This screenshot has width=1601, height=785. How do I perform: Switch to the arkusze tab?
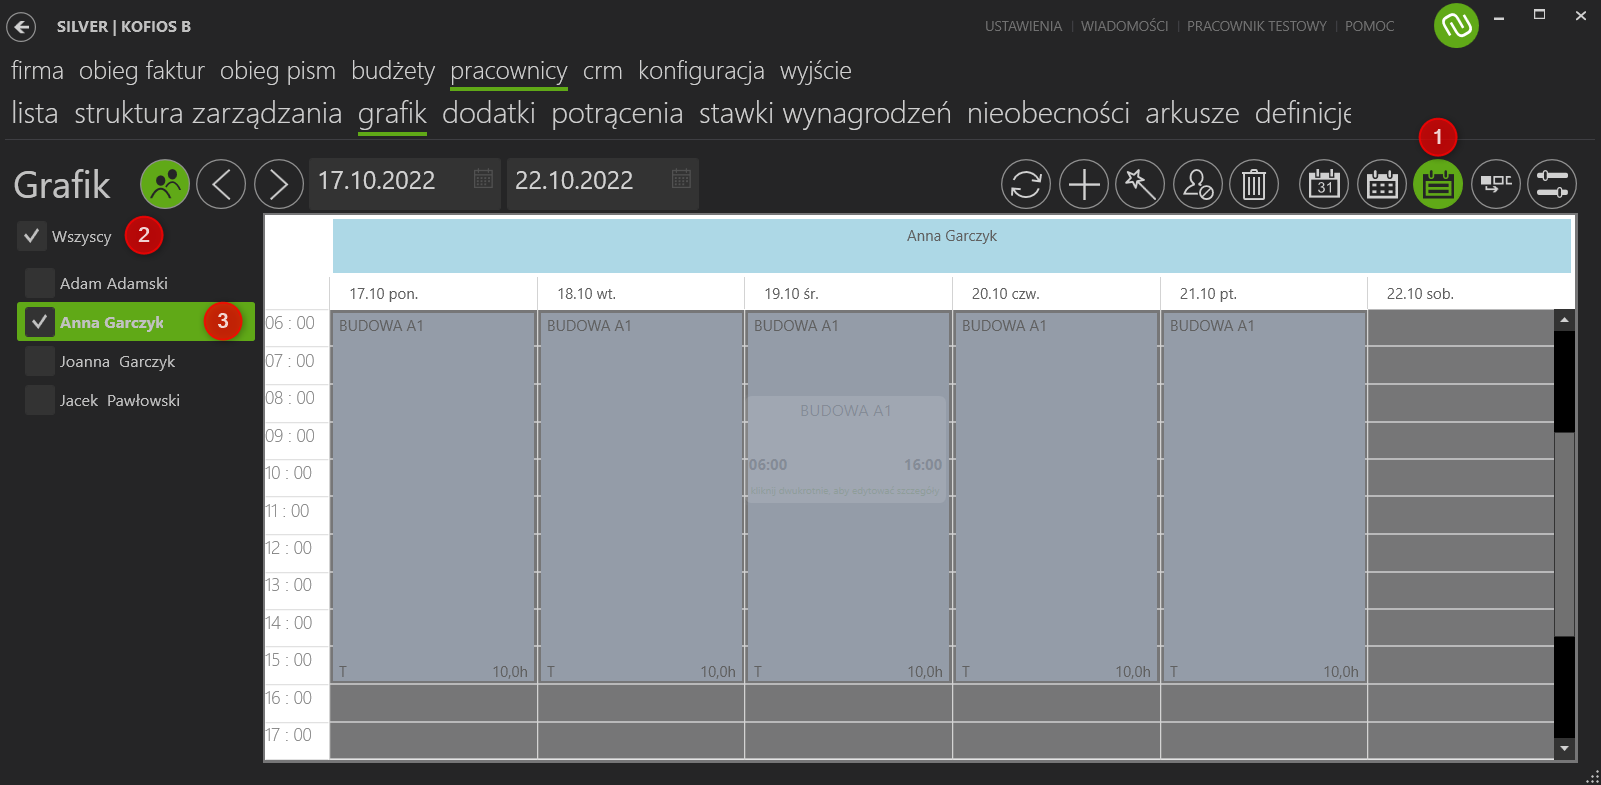click(x=1192, y=113)
